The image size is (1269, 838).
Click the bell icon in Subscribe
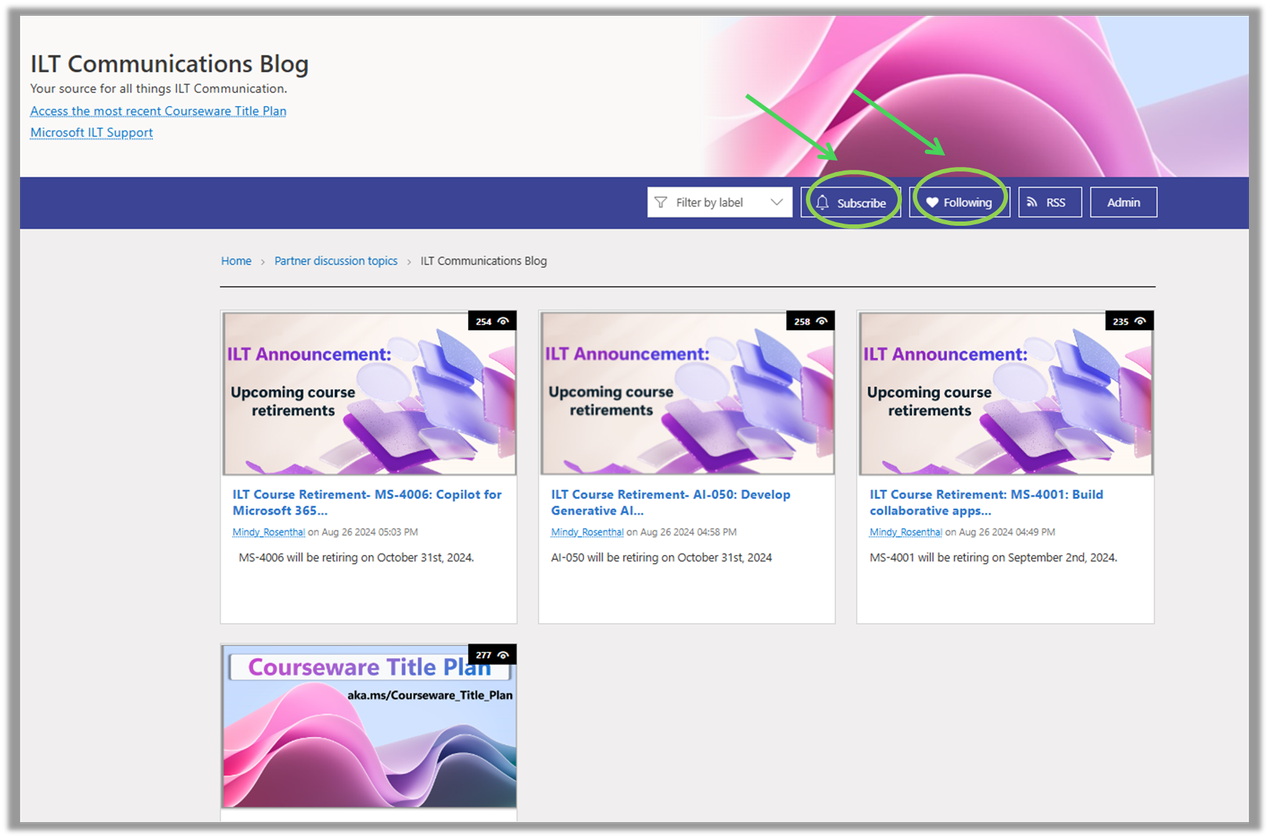(x=823, y=203)
